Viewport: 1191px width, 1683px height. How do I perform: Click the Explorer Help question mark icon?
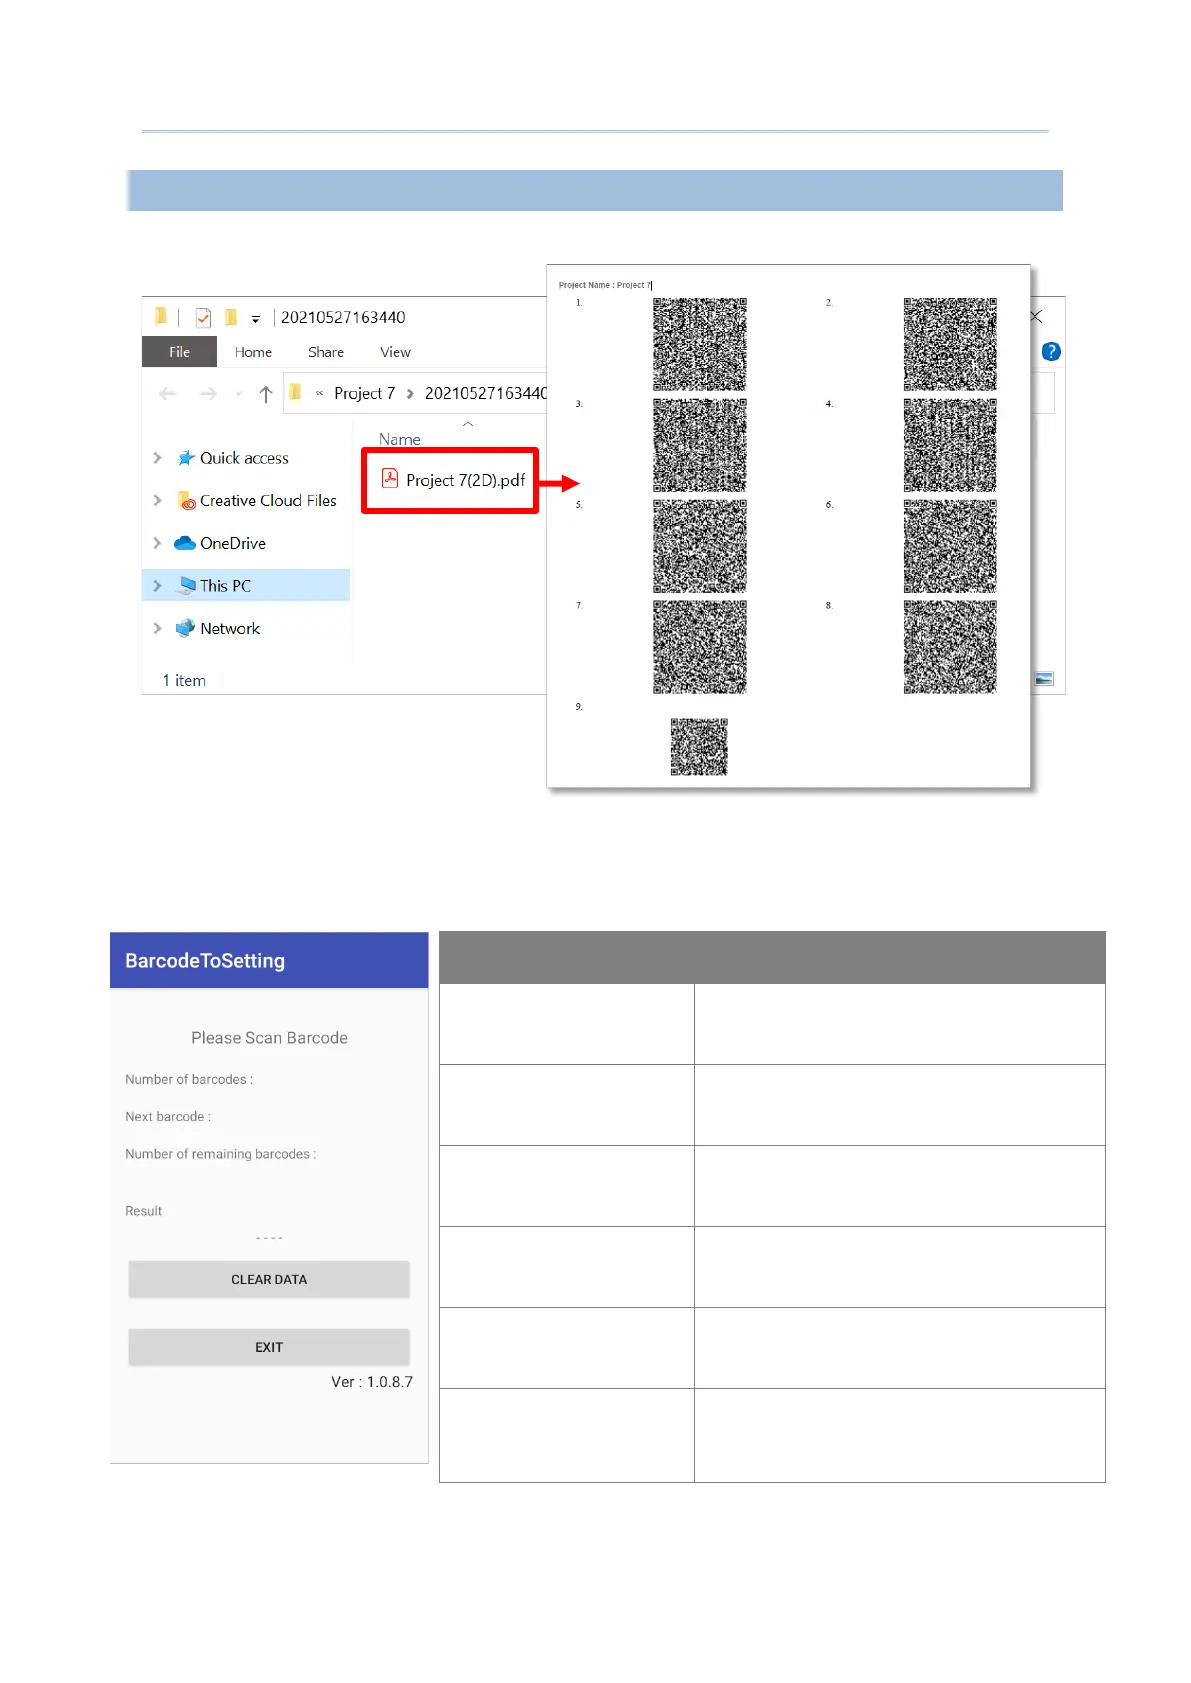click(x=1051, y=352)
